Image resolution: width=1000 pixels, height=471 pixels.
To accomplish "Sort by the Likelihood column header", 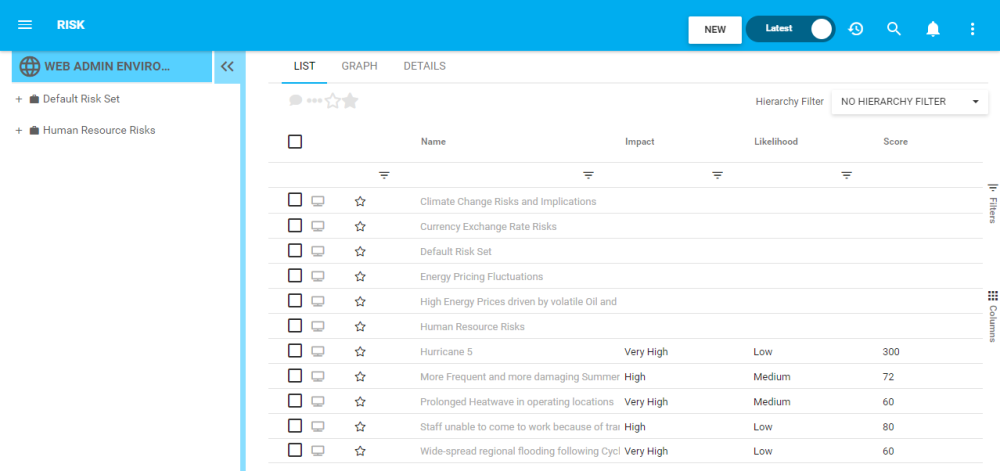I will [x=776, y=141].
